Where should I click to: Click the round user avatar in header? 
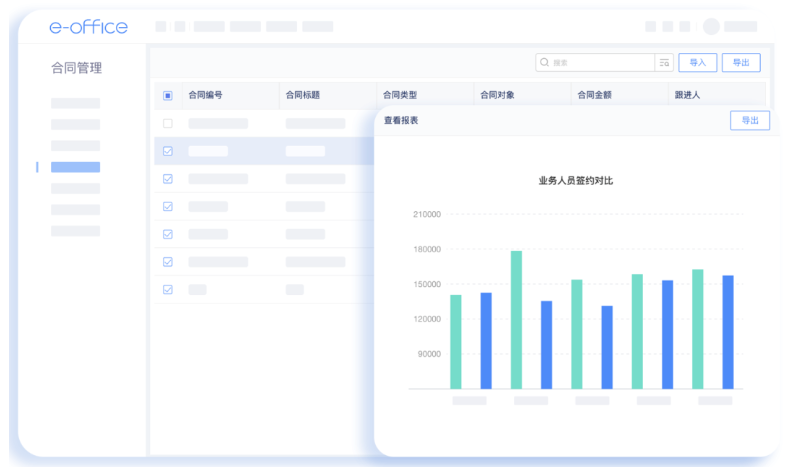(711, 27)
